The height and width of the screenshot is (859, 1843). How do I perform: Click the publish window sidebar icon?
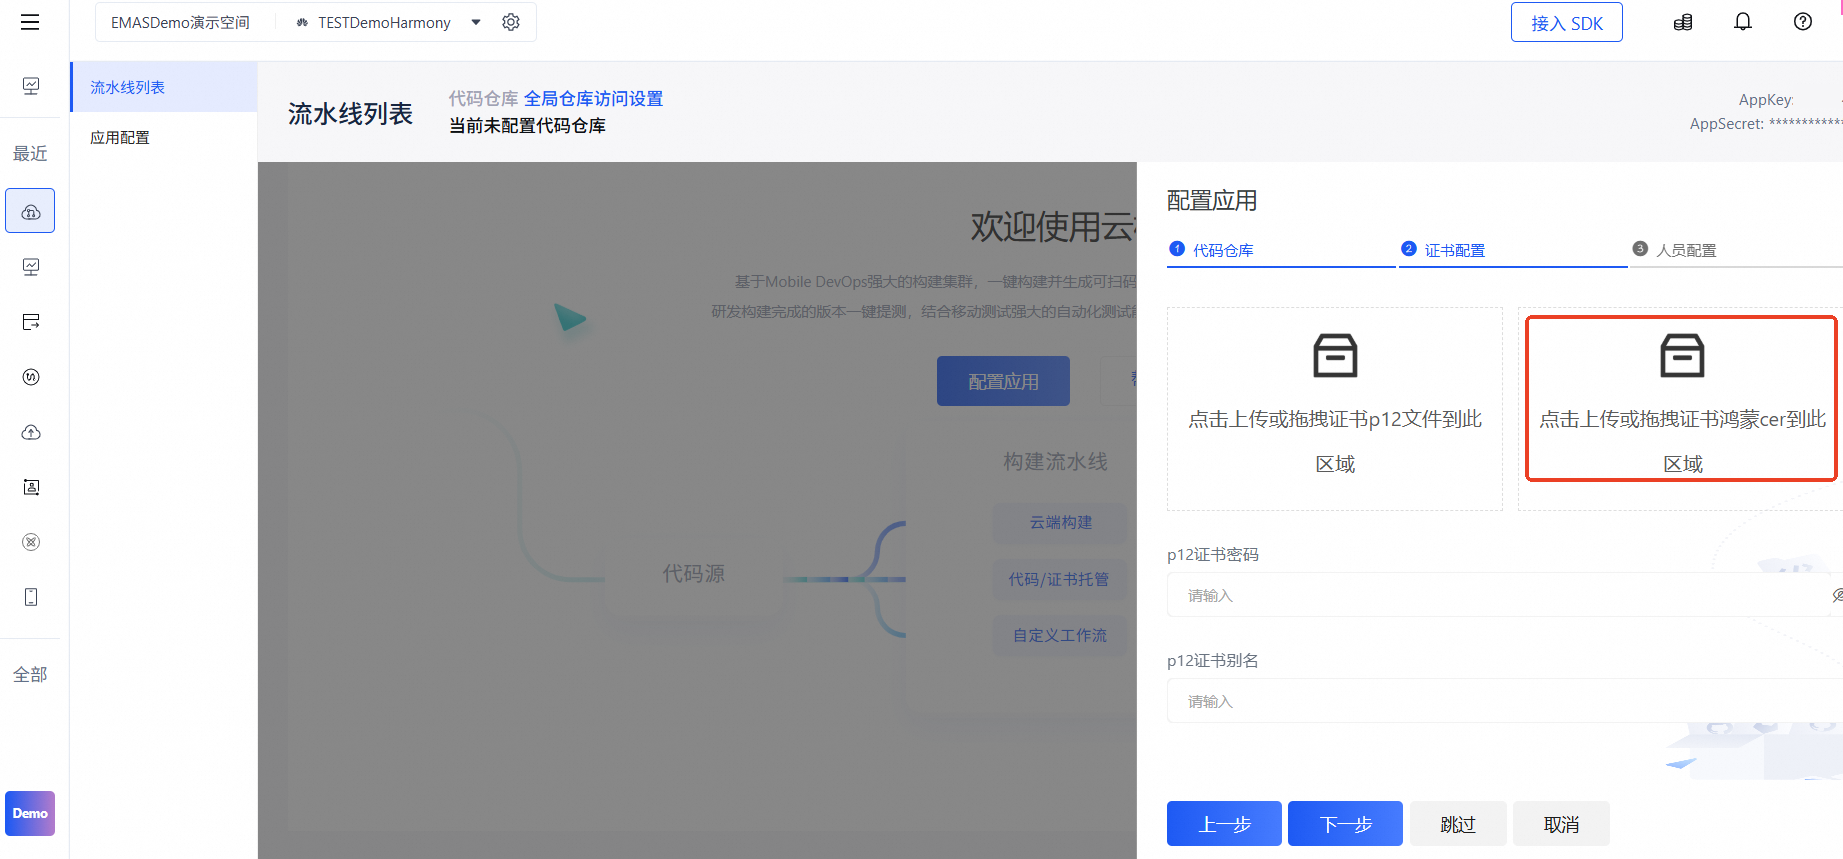tap(31, 322)
